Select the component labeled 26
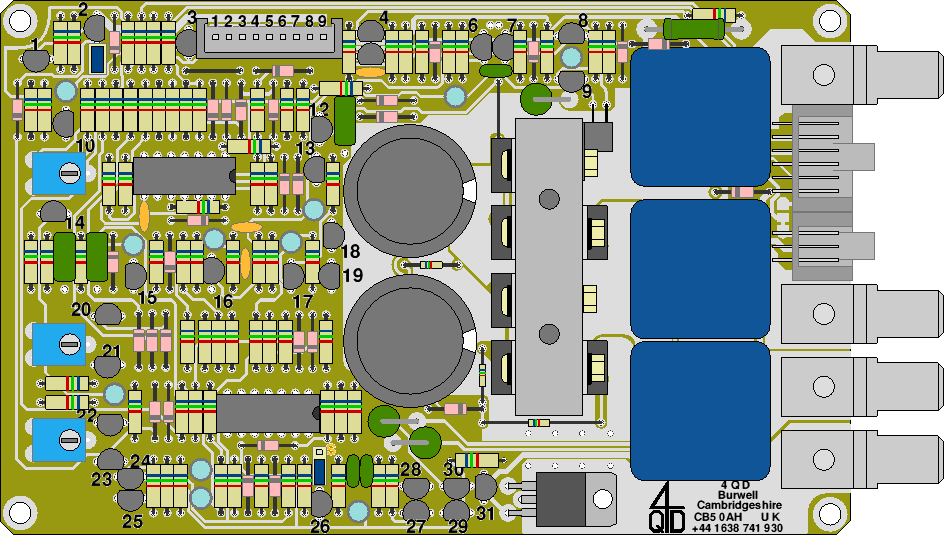This screenshot has height=535, width=944. (x=320, y=503)
